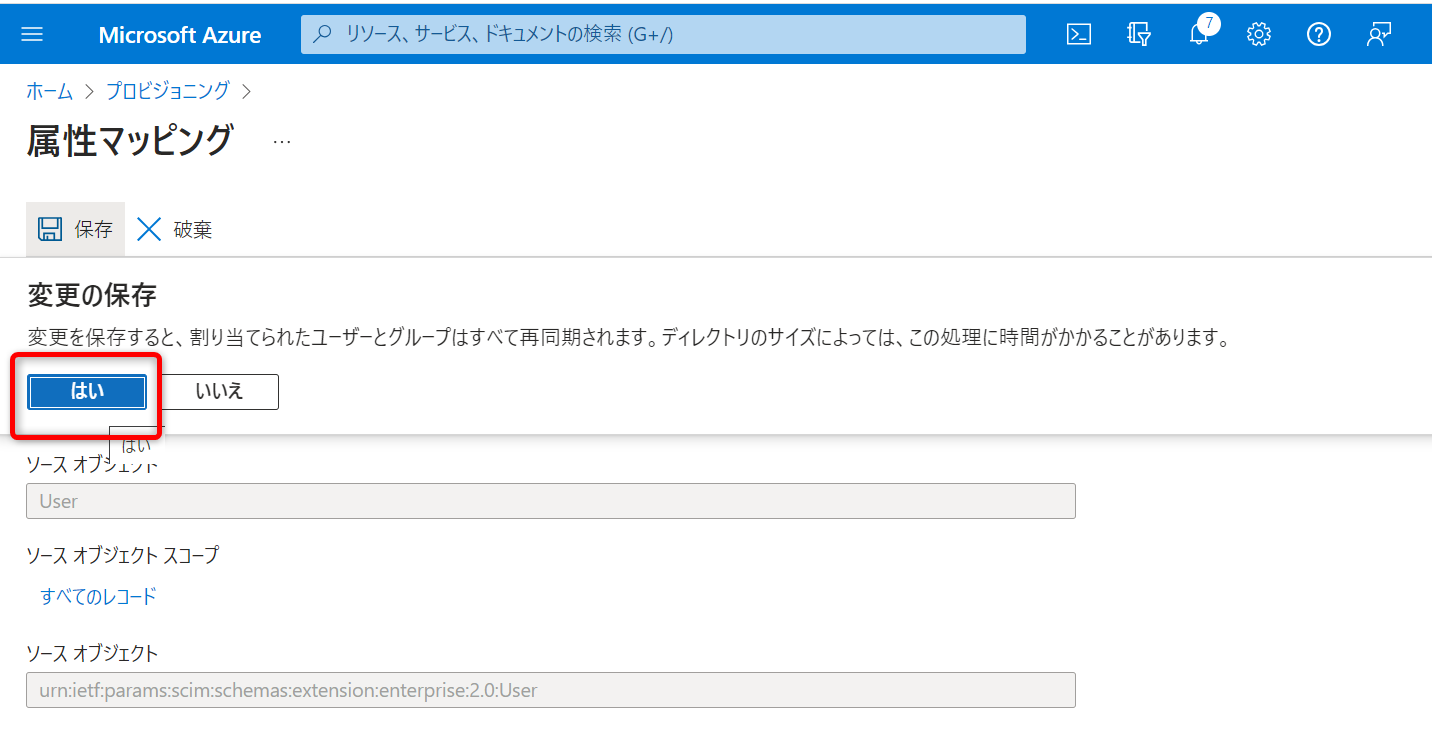Open portal settings gear
1432x733 pixels.
coord(1258,34)
